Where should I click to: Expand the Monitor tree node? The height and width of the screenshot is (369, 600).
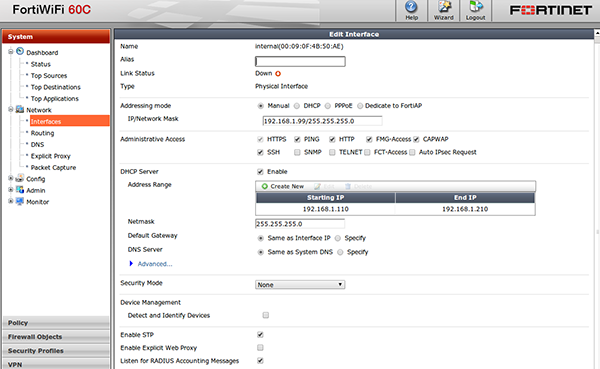coord(11,201)
